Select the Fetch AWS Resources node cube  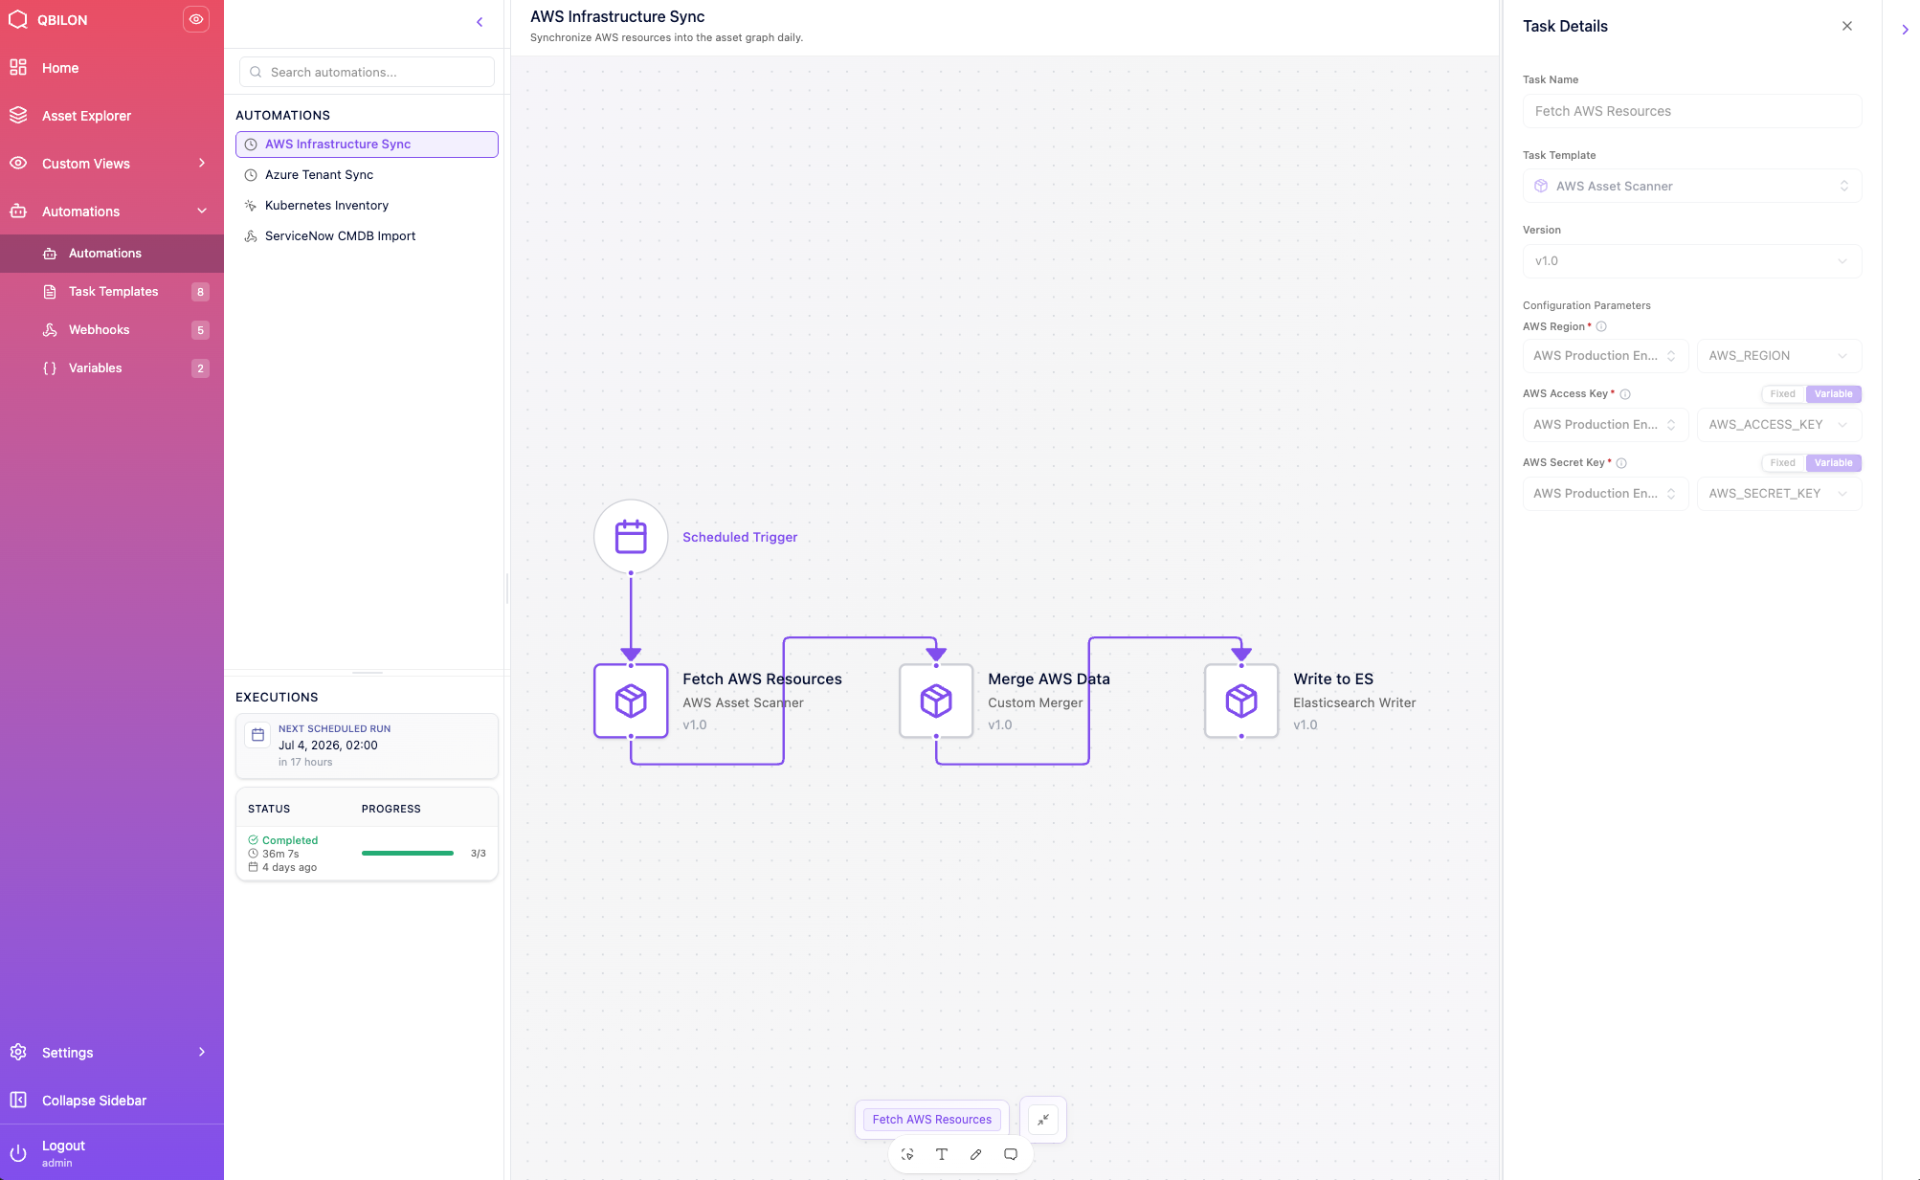coord(631,701)
